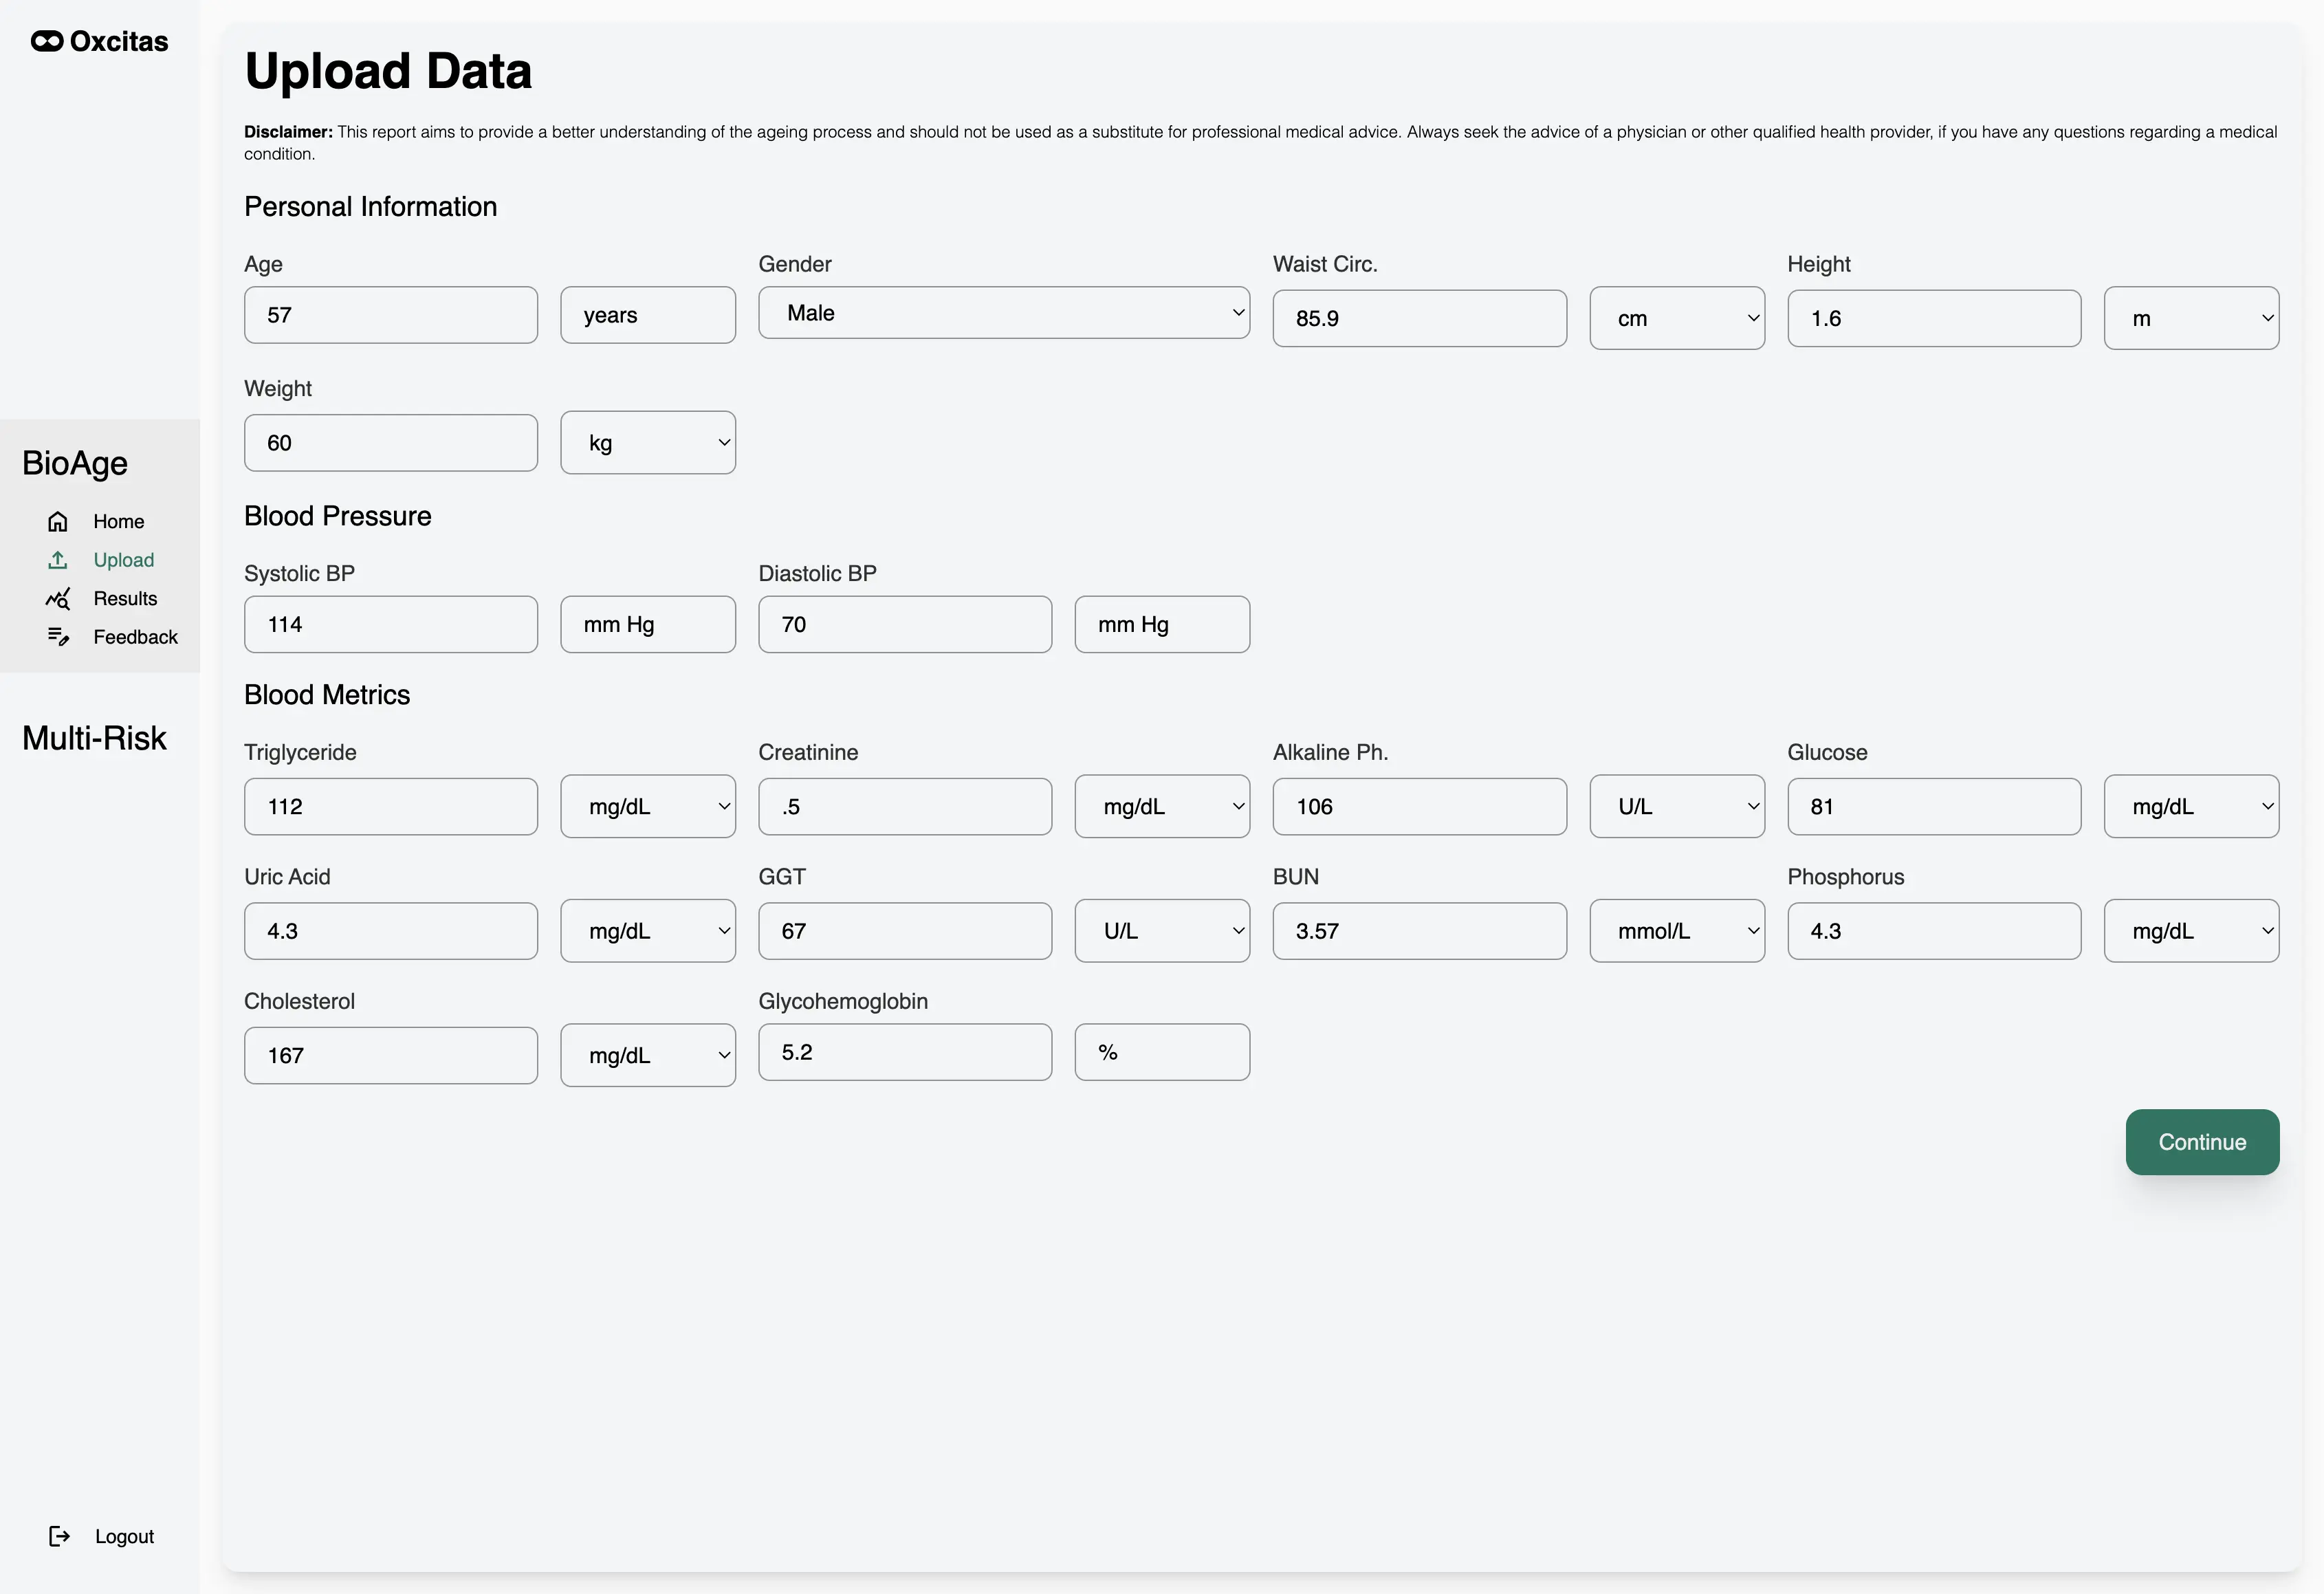This screenshot has height=1594, width=2324.
Task: Click the Age years unit box
Action: 648,315
